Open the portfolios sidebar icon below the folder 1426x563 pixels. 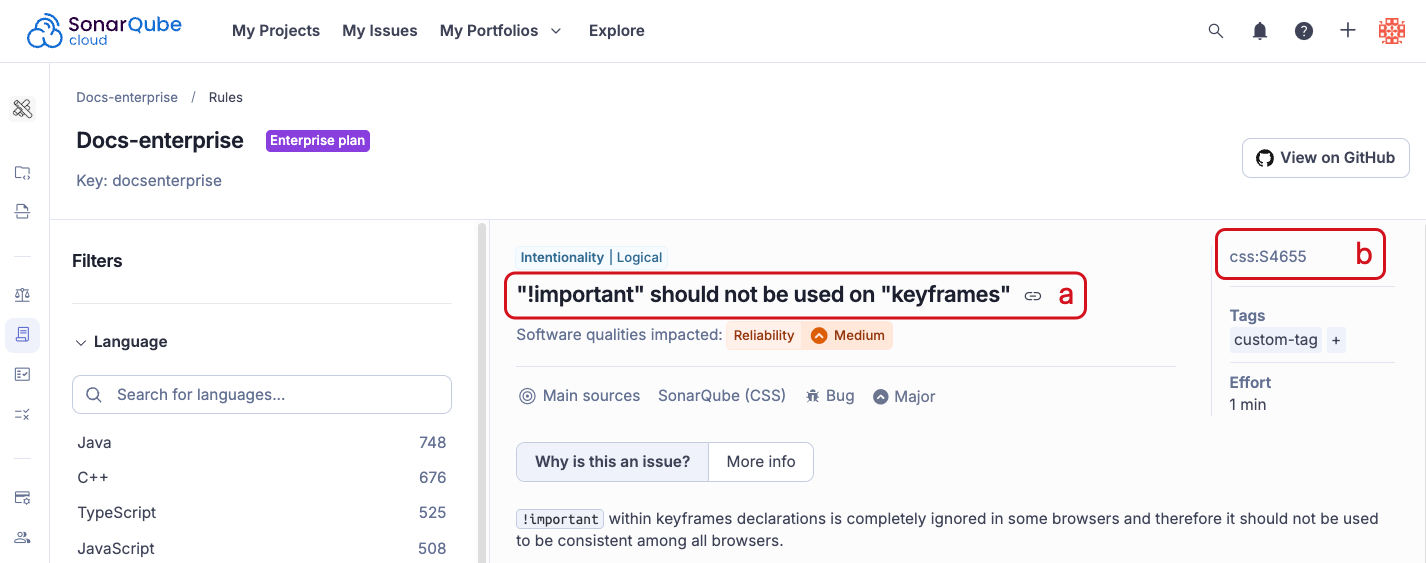22,211
